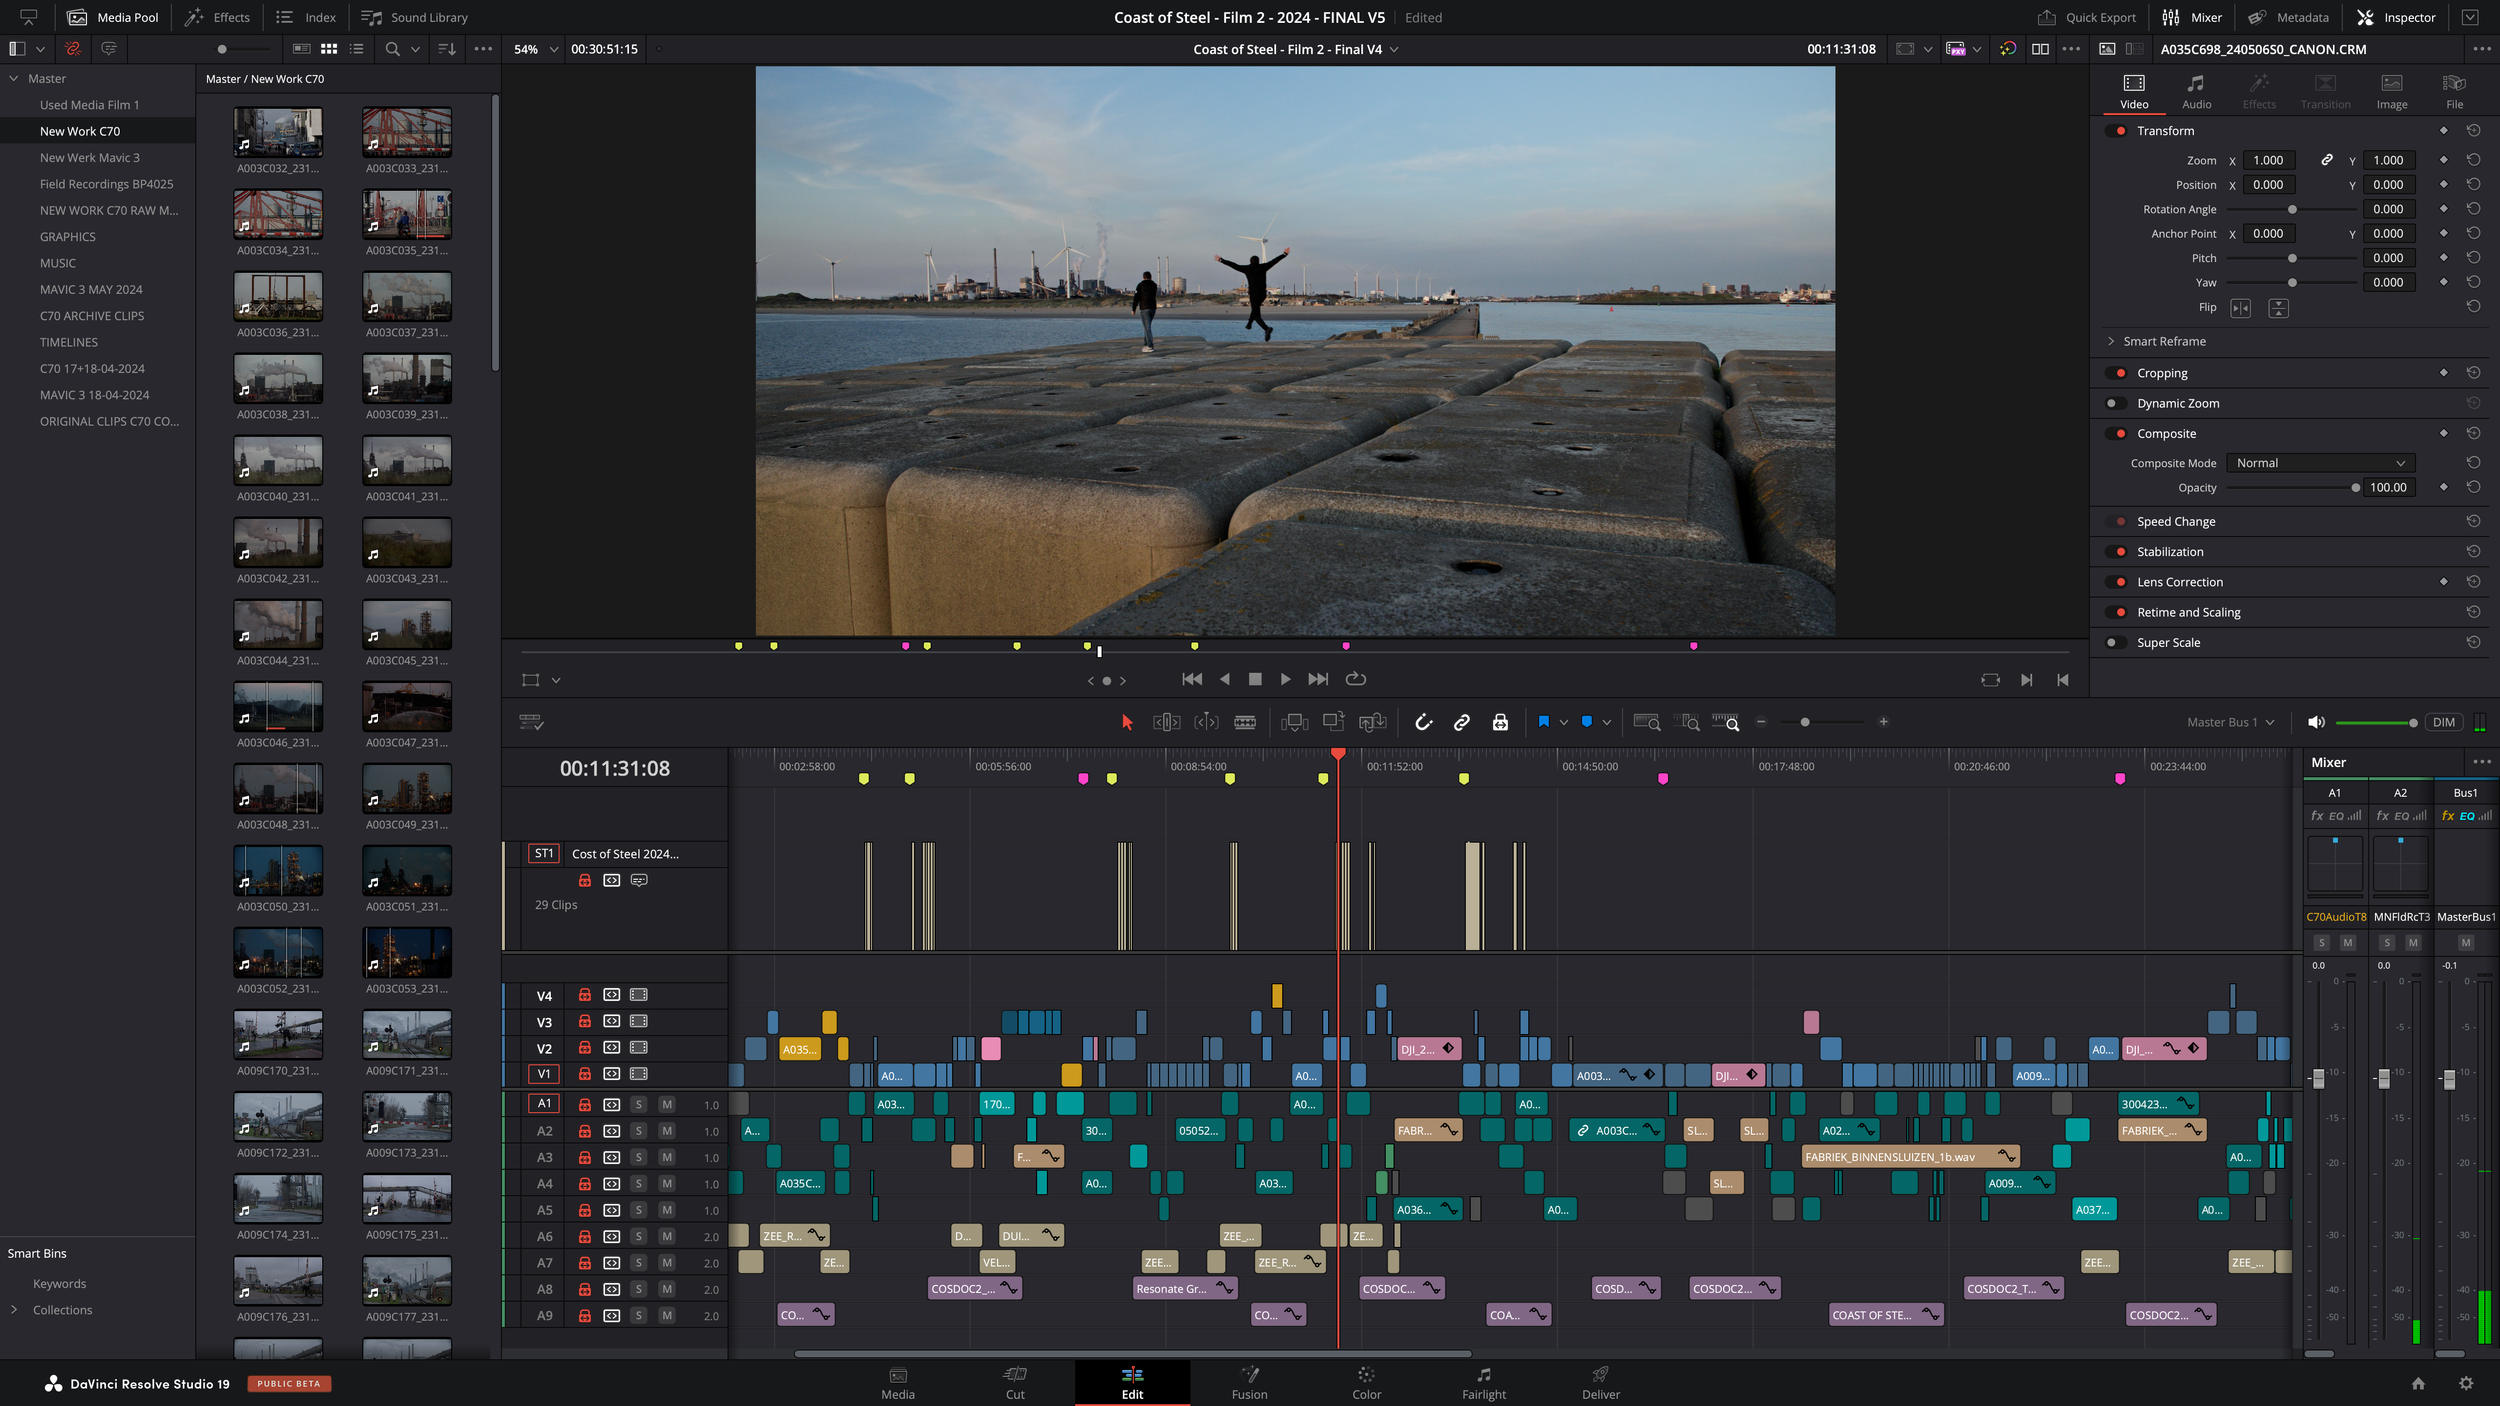Open the Composite Mode dropdown

coord(2320,463)
